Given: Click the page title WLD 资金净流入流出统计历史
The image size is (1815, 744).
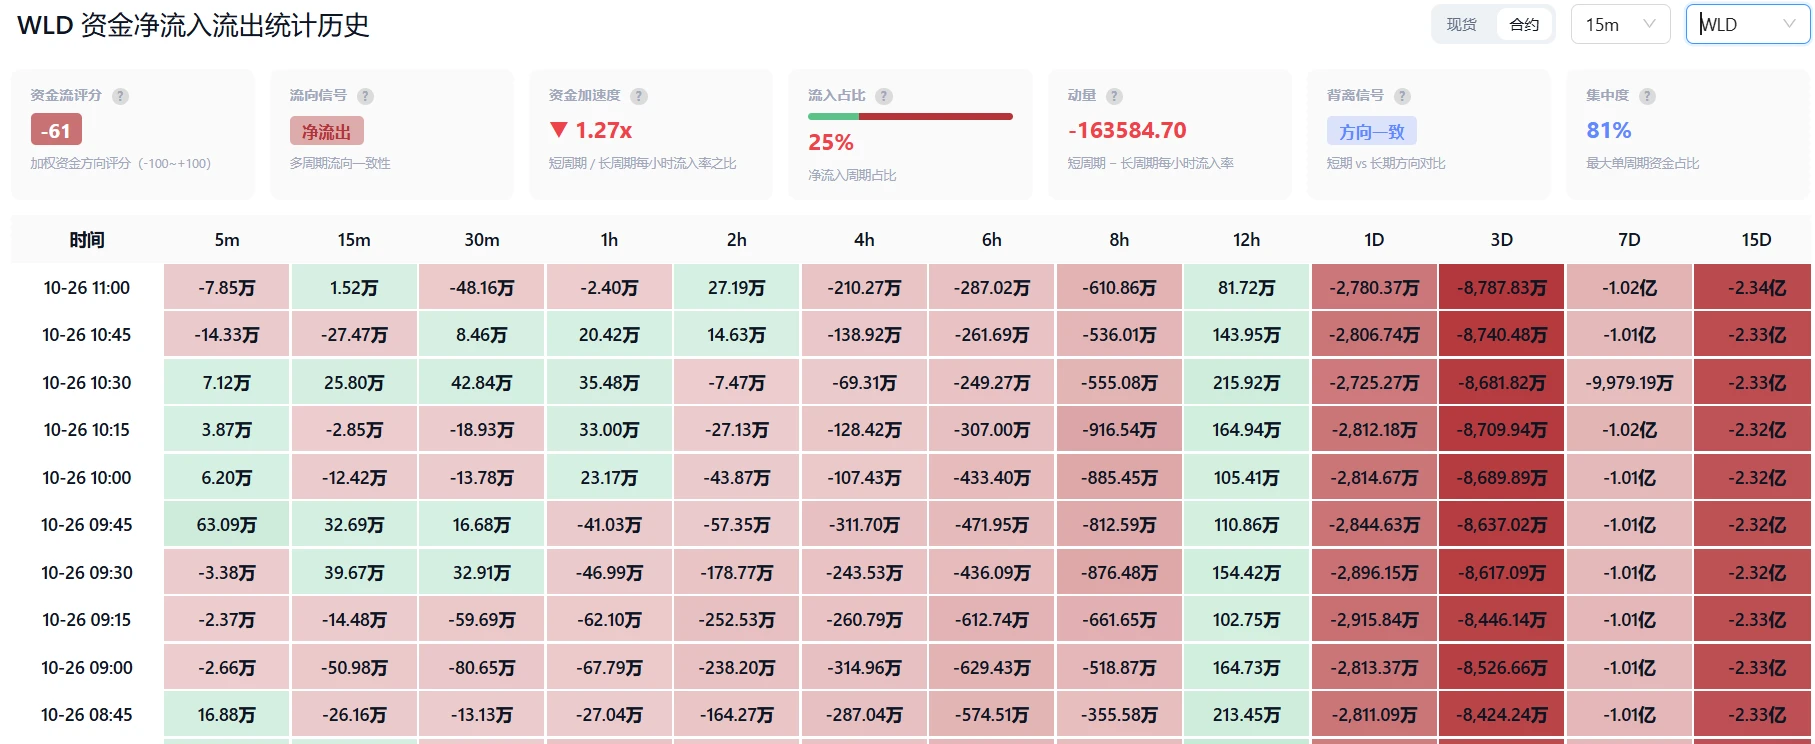Looking at the screenshot, I should [x=193, y=25].
